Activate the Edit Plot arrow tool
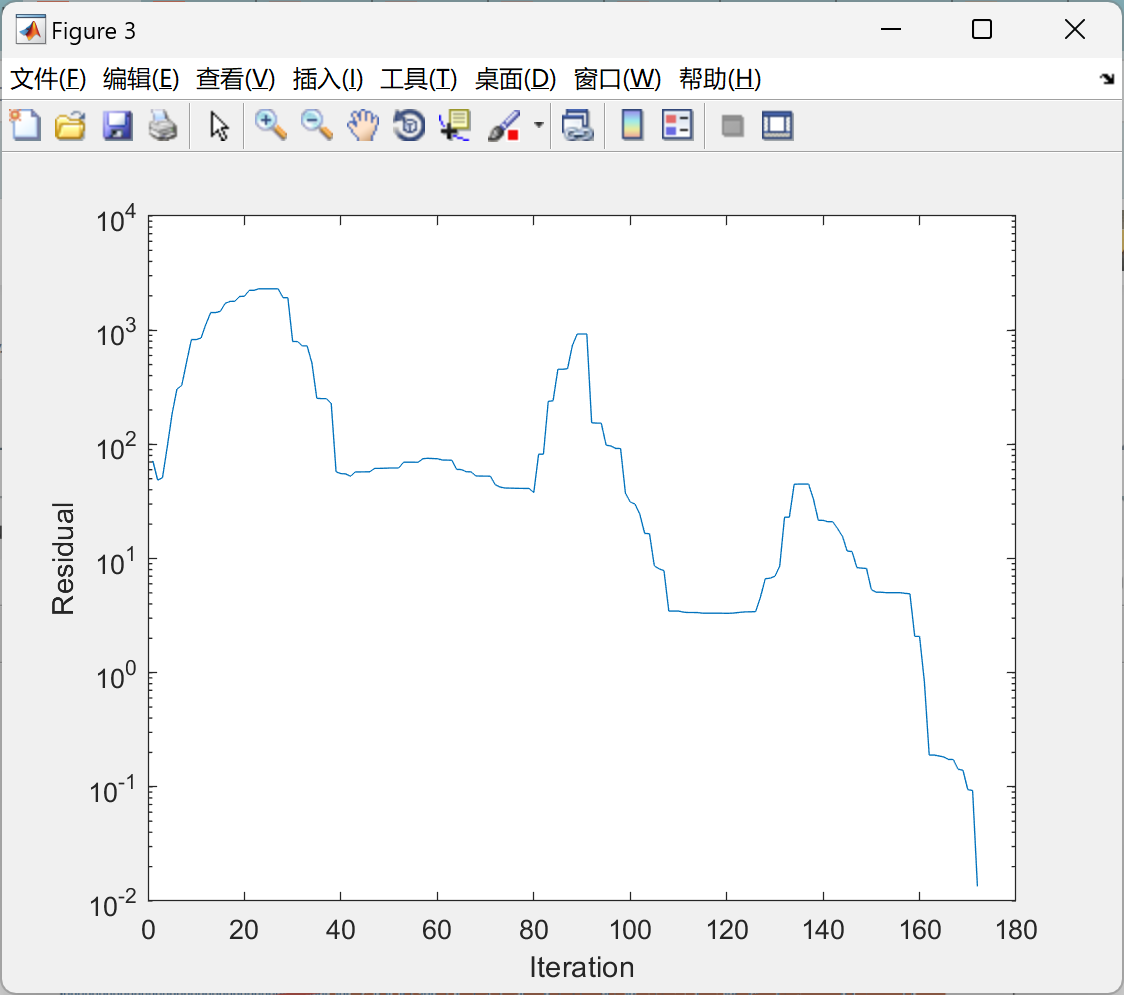The height and width of the screenshot is (995, 1124). pyautogui.click(x=219, y=126)
